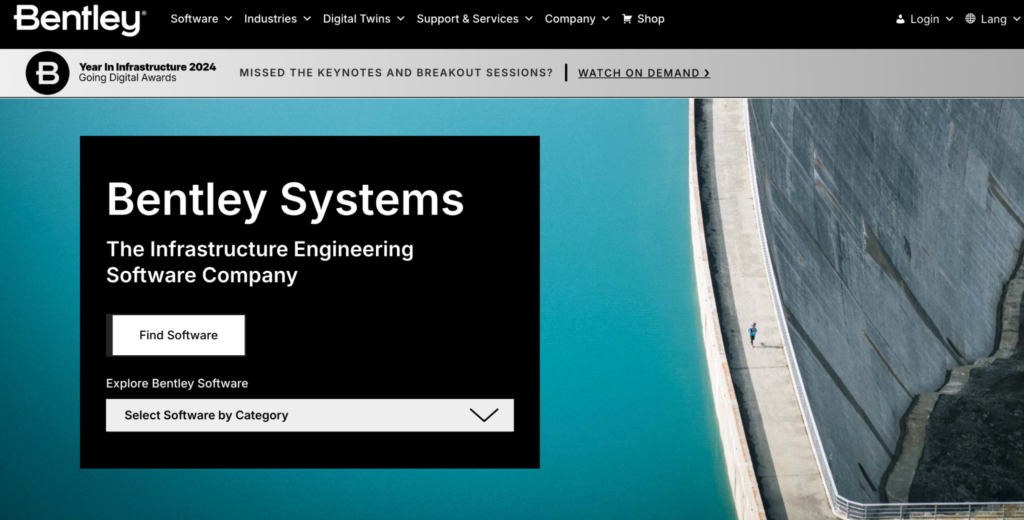Open the Company menu
The image size is (1024, 520).
click(570, 19)
